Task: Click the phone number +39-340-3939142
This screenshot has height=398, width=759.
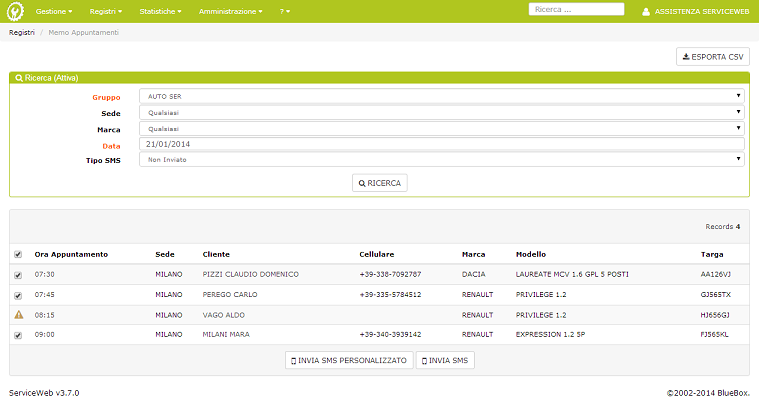Action: click(390, 334)
